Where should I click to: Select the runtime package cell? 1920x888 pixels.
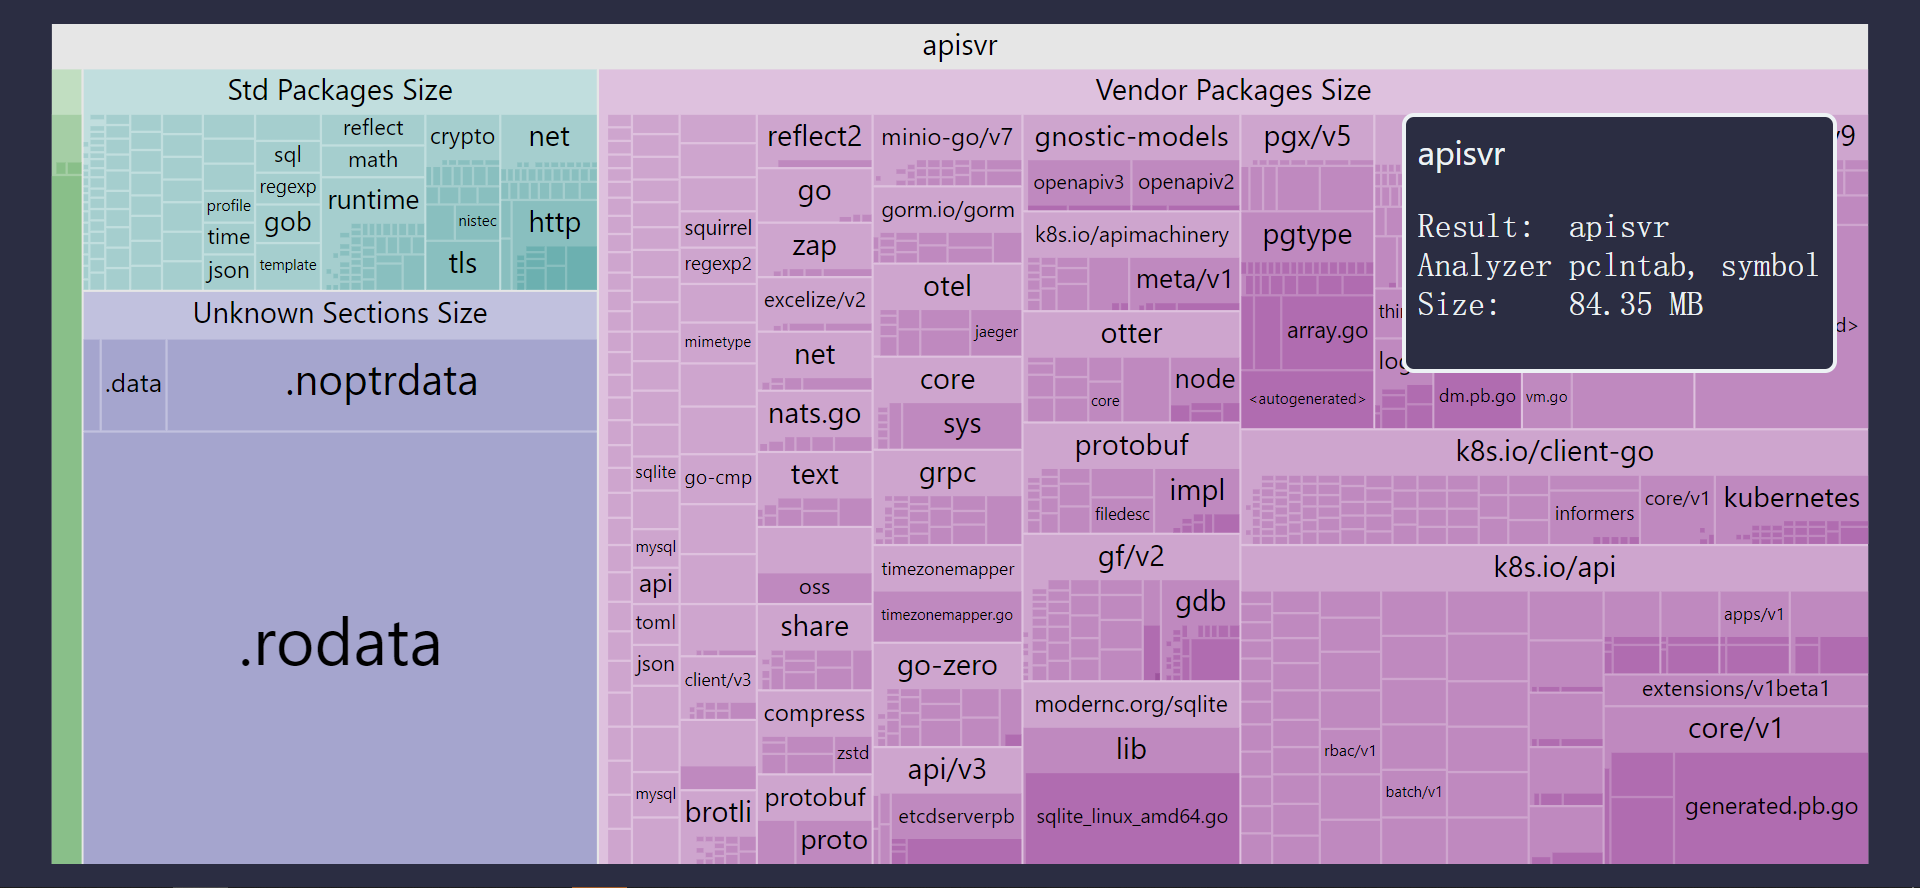coord(373,201)
